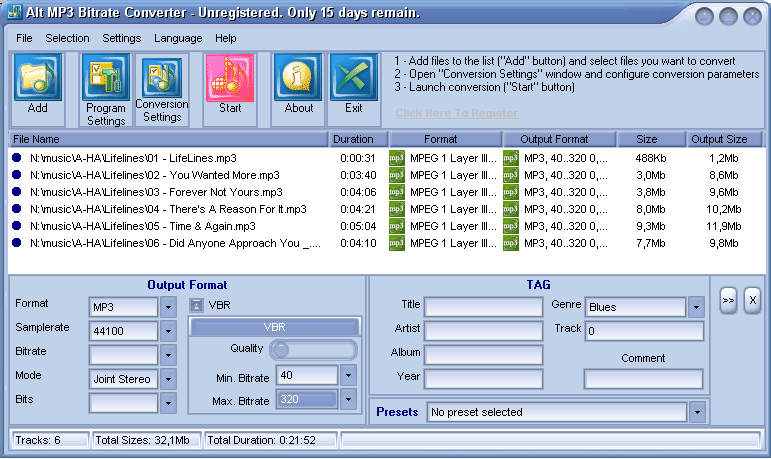Expand the Genre dropdown showing Blues
The height and width of the screenshot is (459, 771).
(x=696, y=307)
